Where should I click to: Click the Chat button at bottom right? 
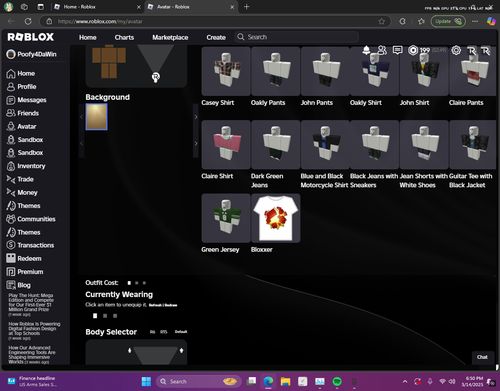coord(482,357)
